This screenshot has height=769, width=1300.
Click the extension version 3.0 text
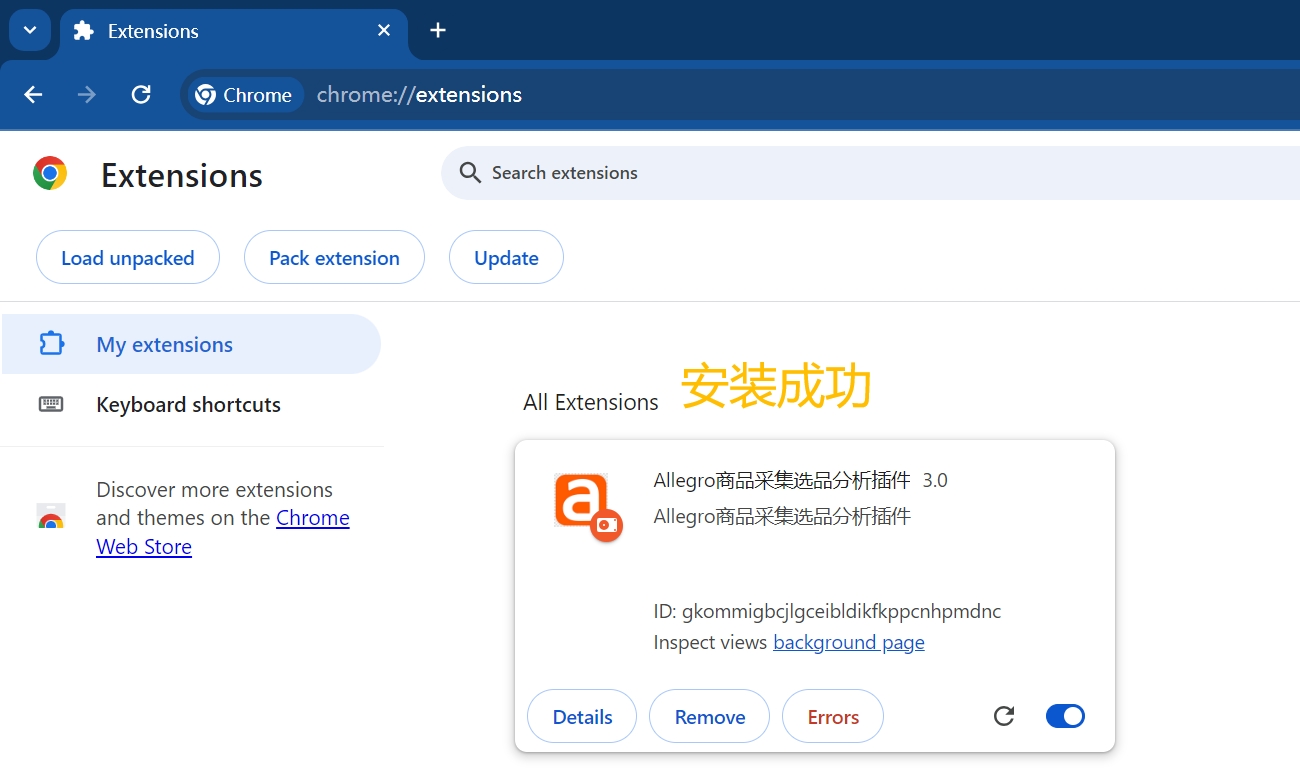point(935,480)
